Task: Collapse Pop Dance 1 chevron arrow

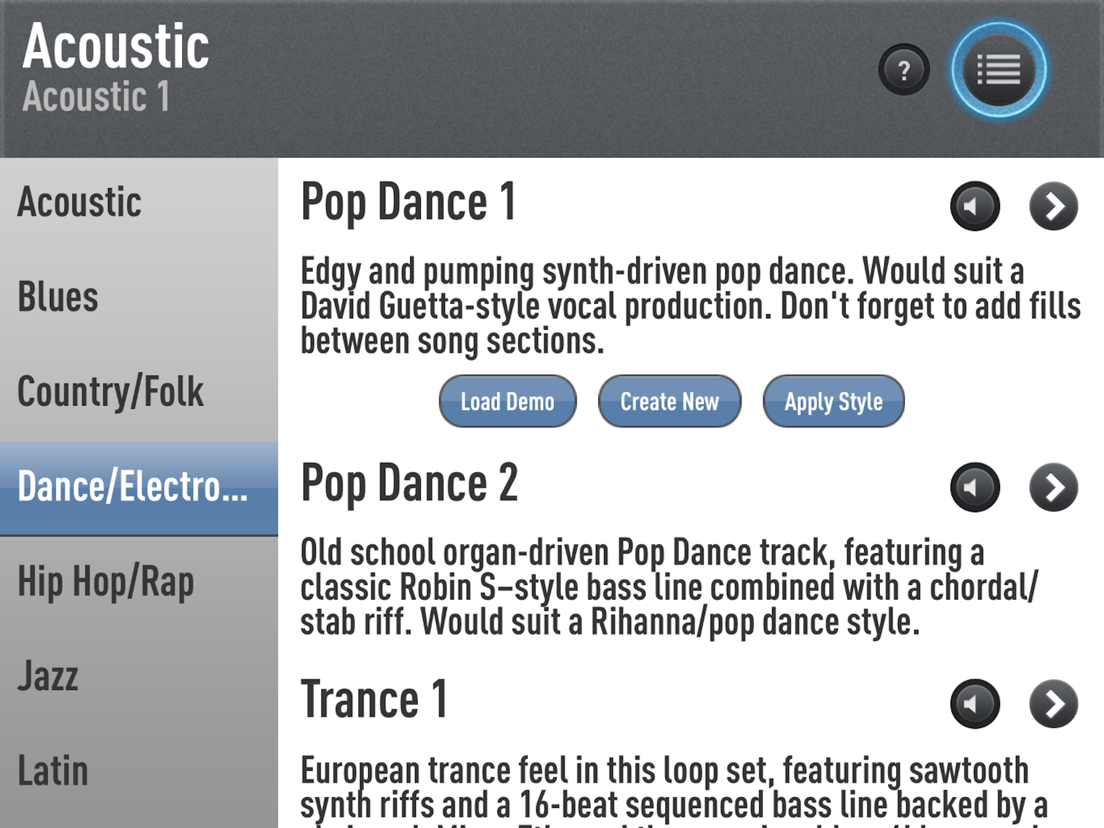Action: pos(1054,206)
